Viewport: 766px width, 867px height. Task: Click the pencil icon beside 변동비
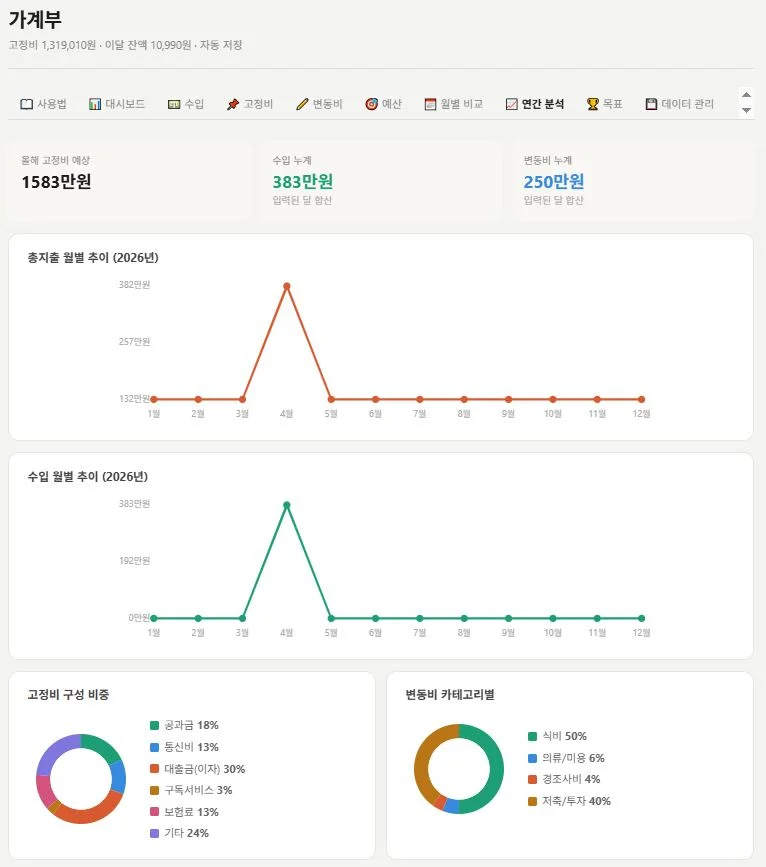302,104
